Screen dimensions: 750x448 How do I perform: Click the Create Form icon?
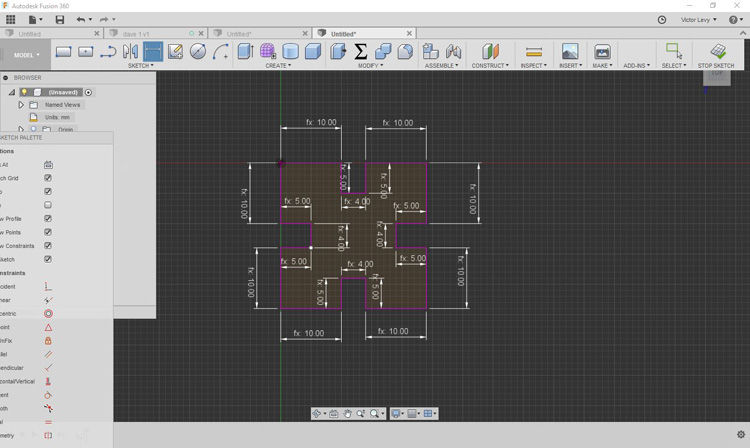point(268,51)
